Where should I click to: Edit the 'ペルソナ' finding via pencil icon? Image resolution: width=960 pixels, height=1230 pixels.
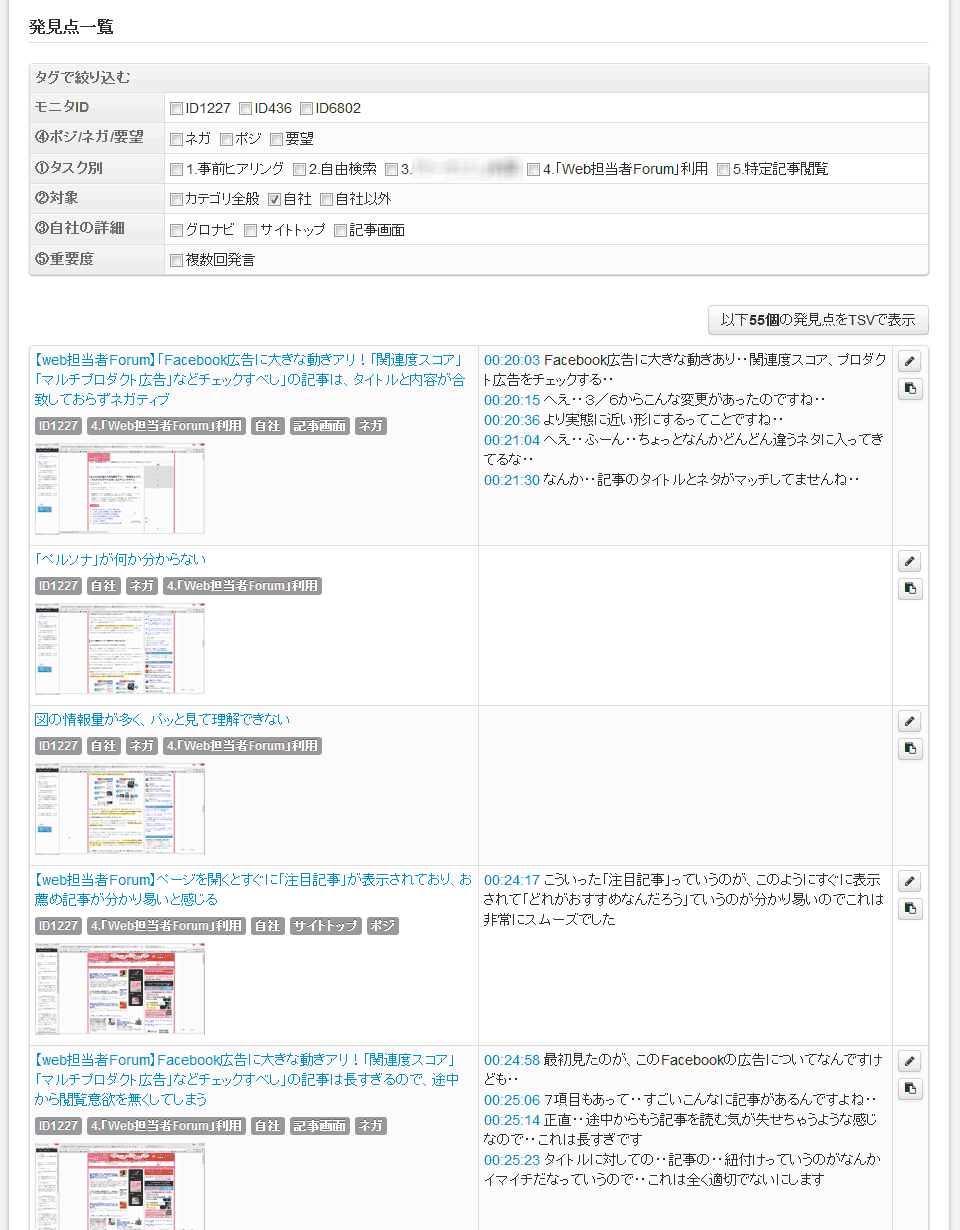coord(909,561)
